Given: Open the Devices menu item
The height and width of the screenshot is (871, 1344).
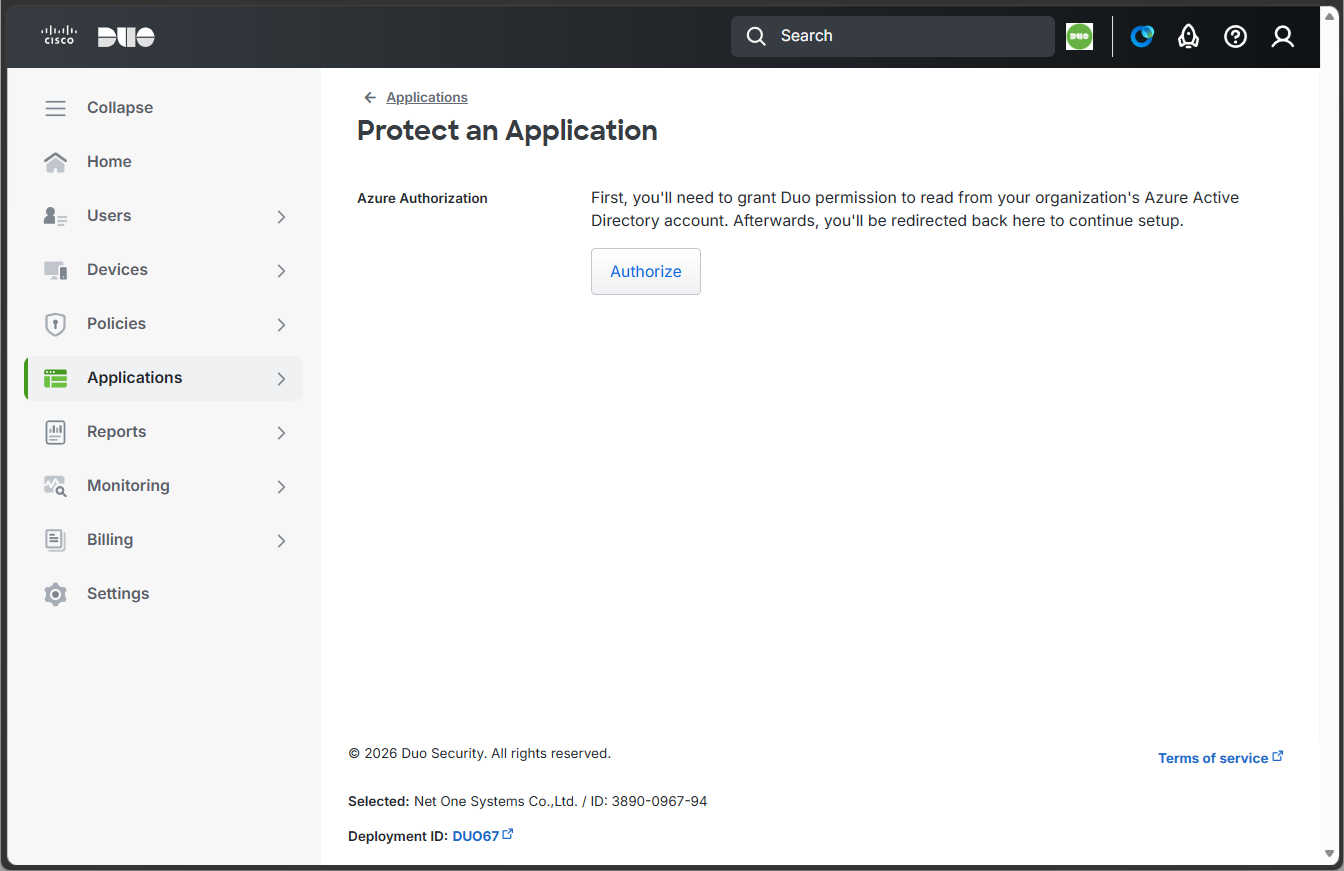Looking at the screenshot, I should tap(163, 270).
